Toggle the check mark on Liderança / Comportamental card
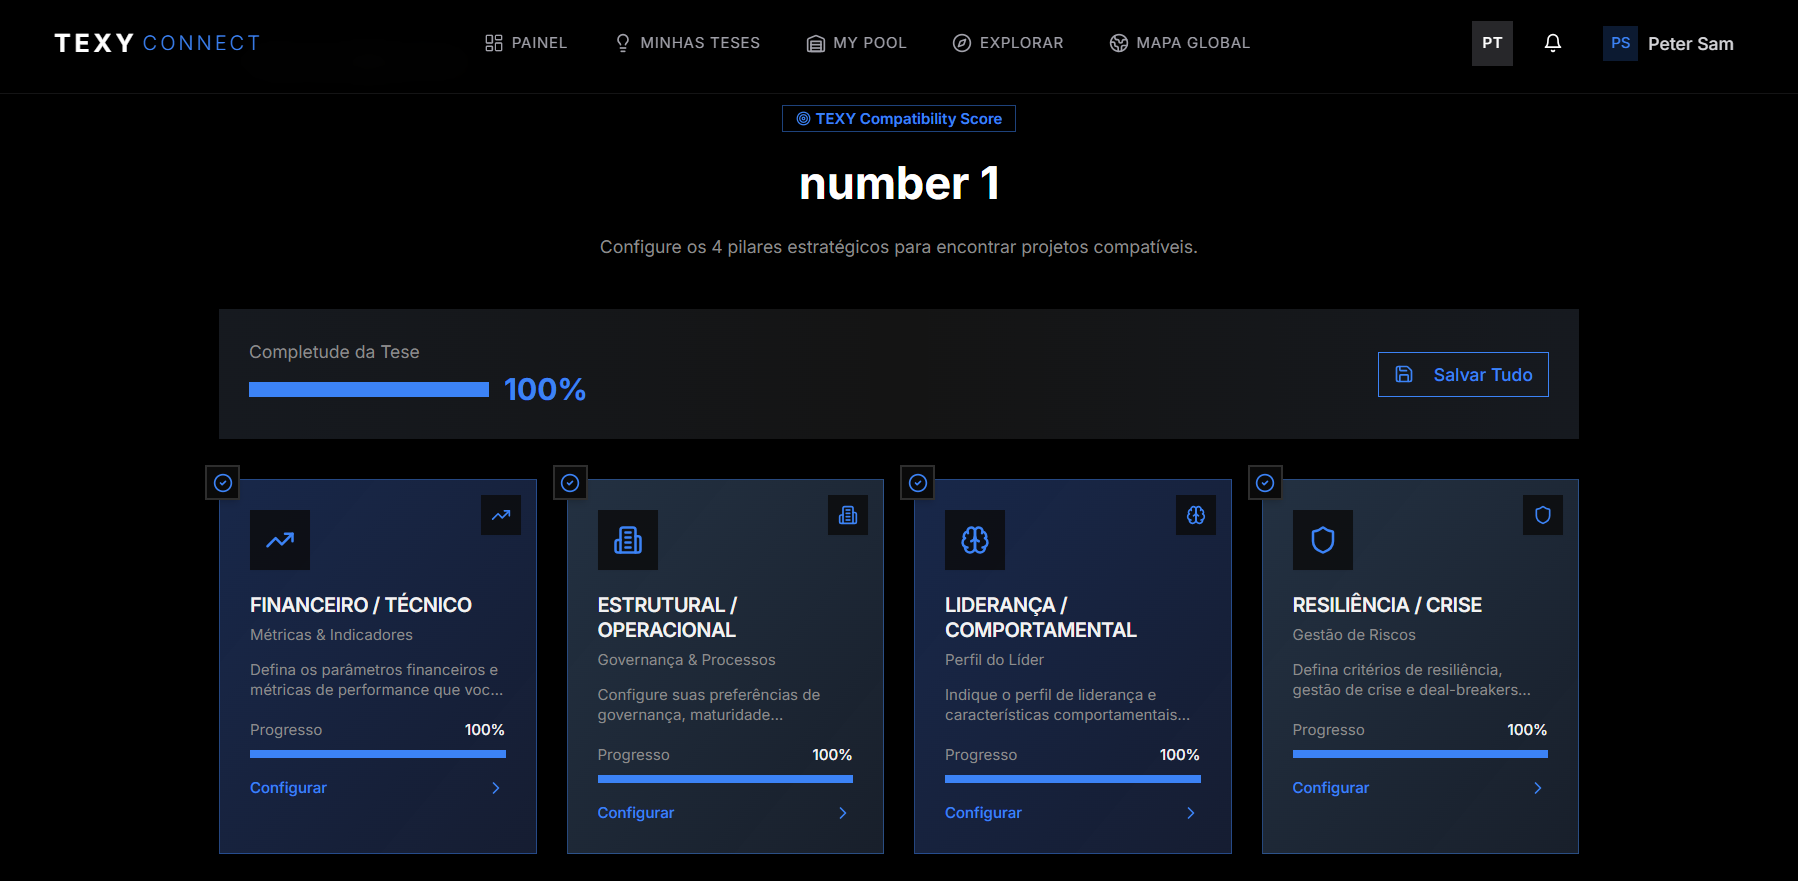 pos(918,483)
